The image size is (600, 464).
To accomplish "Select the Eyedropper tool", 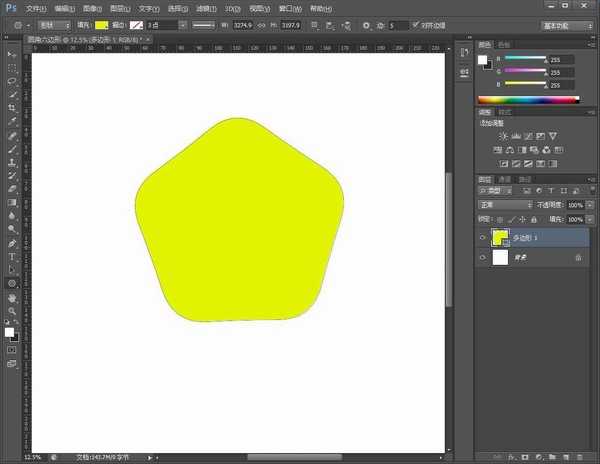I will click(12, 121).
